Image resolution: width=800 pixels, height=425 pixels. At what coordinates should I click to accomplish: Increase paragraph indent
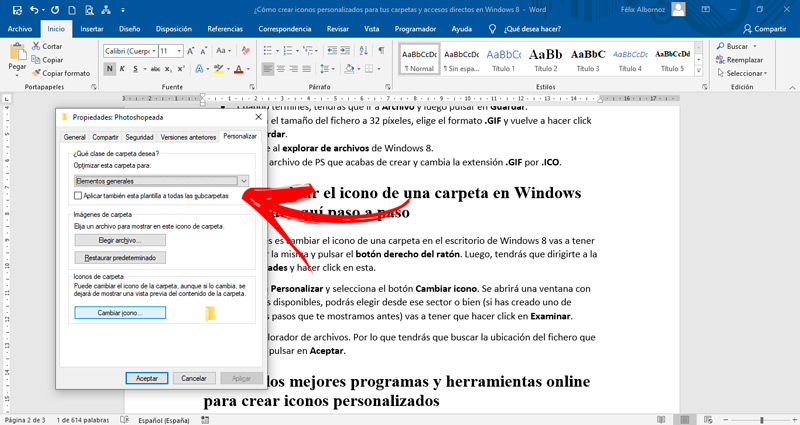(x=345, y=51)
